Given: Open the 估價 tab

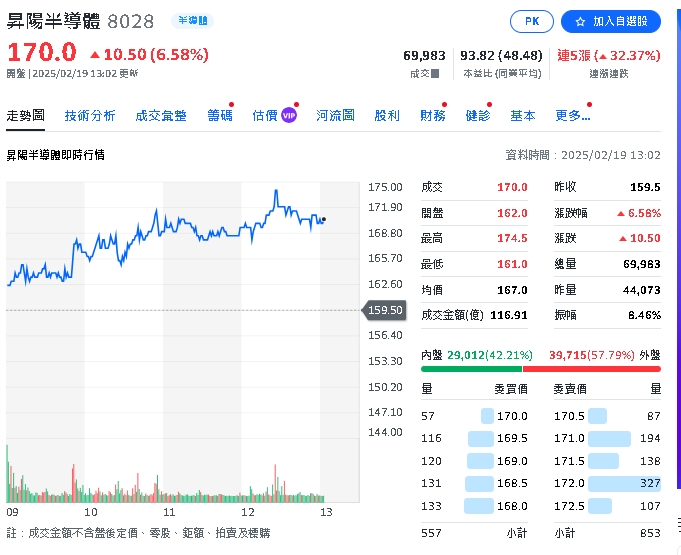Looking at the screenshot, I should tap(265, 116).
